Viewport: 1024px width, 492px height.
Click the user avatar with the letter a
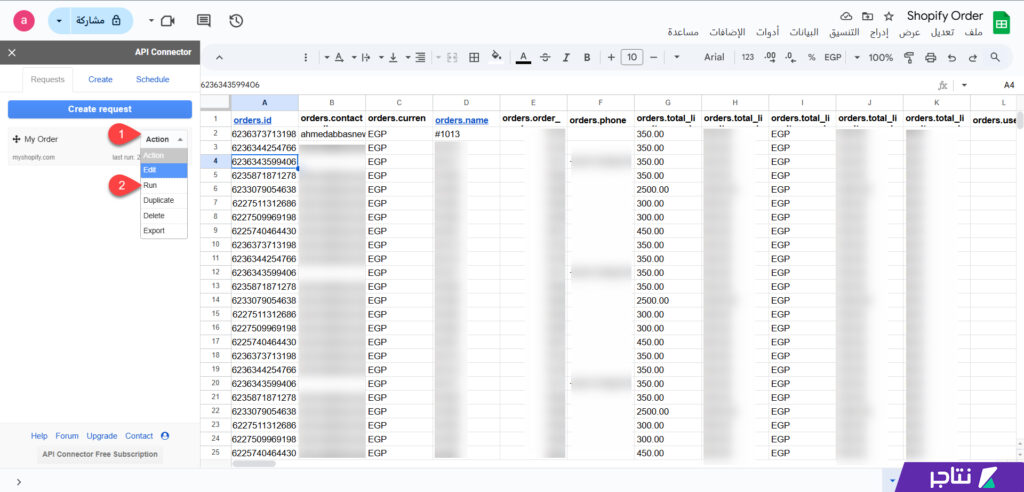(24, 21)
